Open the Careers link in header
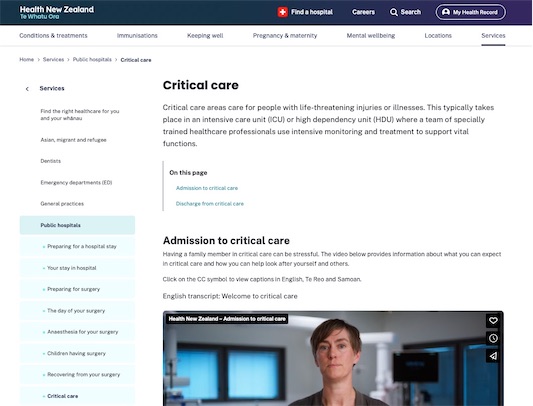This screenshot has width=533, height=406. point(363,12)
